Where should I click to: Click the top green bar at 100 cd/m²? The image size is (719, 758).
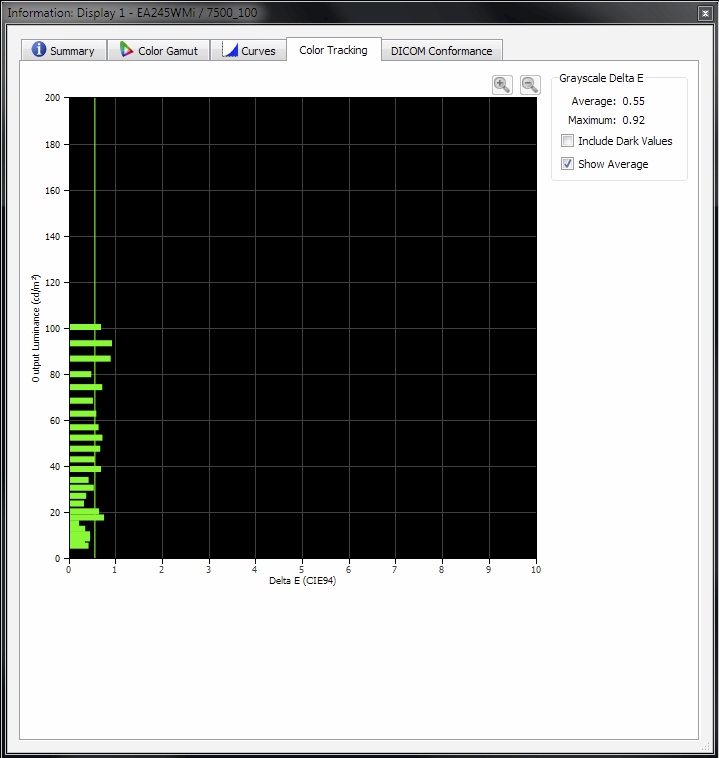pos(86,327)
